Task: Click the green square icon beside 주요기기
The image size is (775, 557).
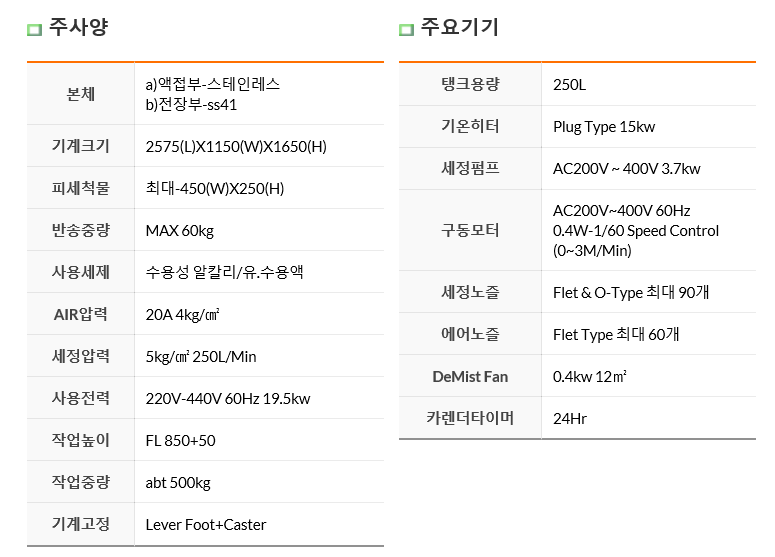Action: click(x=406, y=30)
